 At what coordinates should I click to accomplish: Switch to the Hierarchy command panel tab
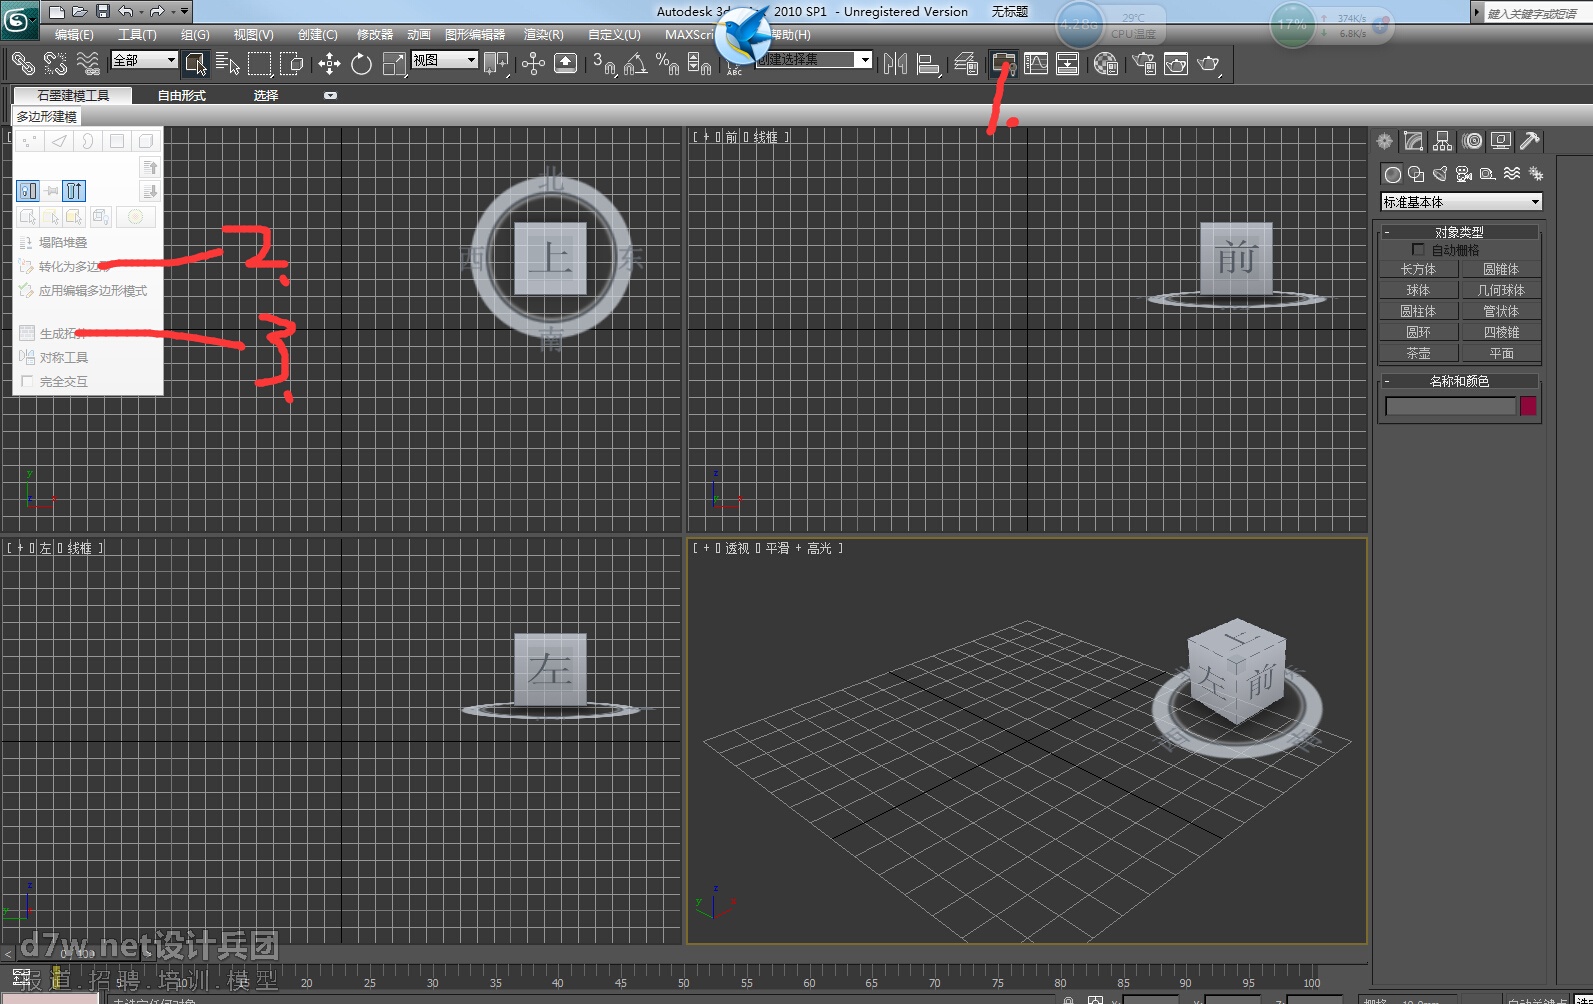(x=1442, y=141)
